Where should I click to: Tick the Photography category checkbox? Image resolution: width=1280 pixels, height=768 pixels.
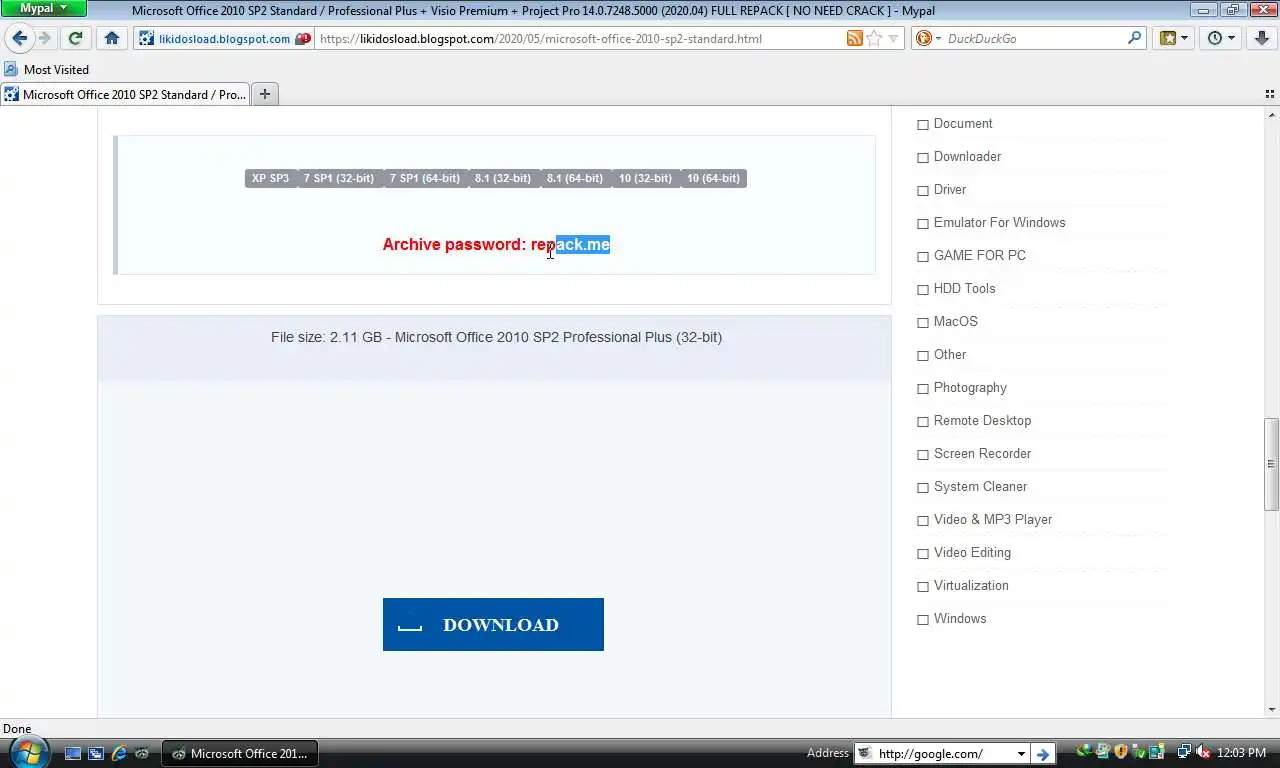click(x=923, y=389)
